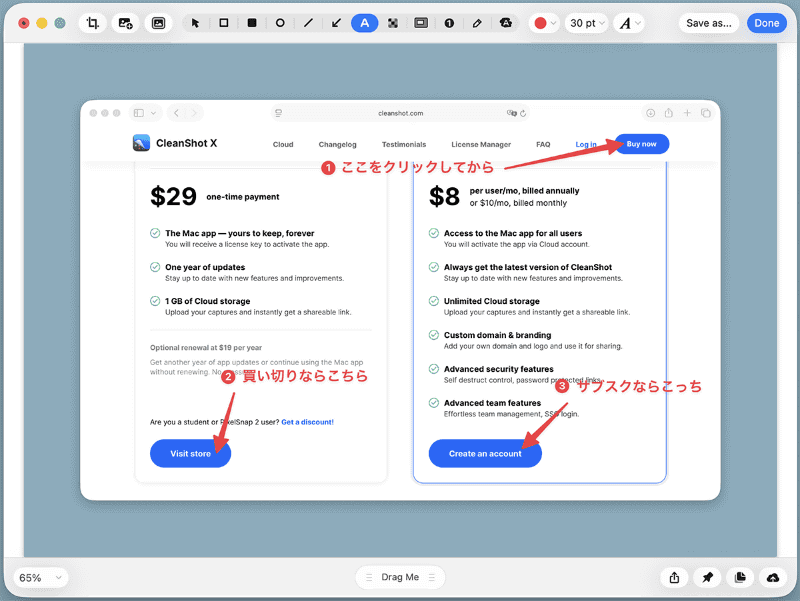Viewport: 800px width, 601px height.
Task: Click the Get a discount! link
Action: click(307, 422)
